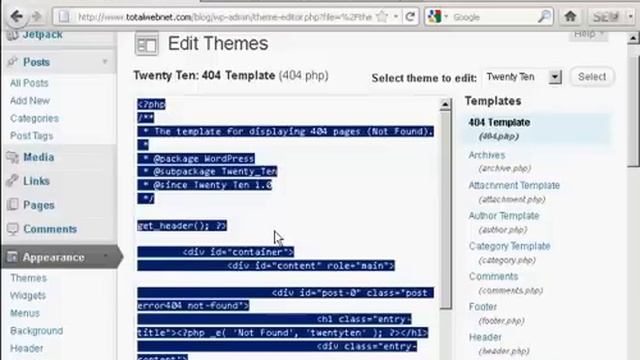Click the Posts pushpin icon
This screenshot has width=640, height=360.
(13, 62)
